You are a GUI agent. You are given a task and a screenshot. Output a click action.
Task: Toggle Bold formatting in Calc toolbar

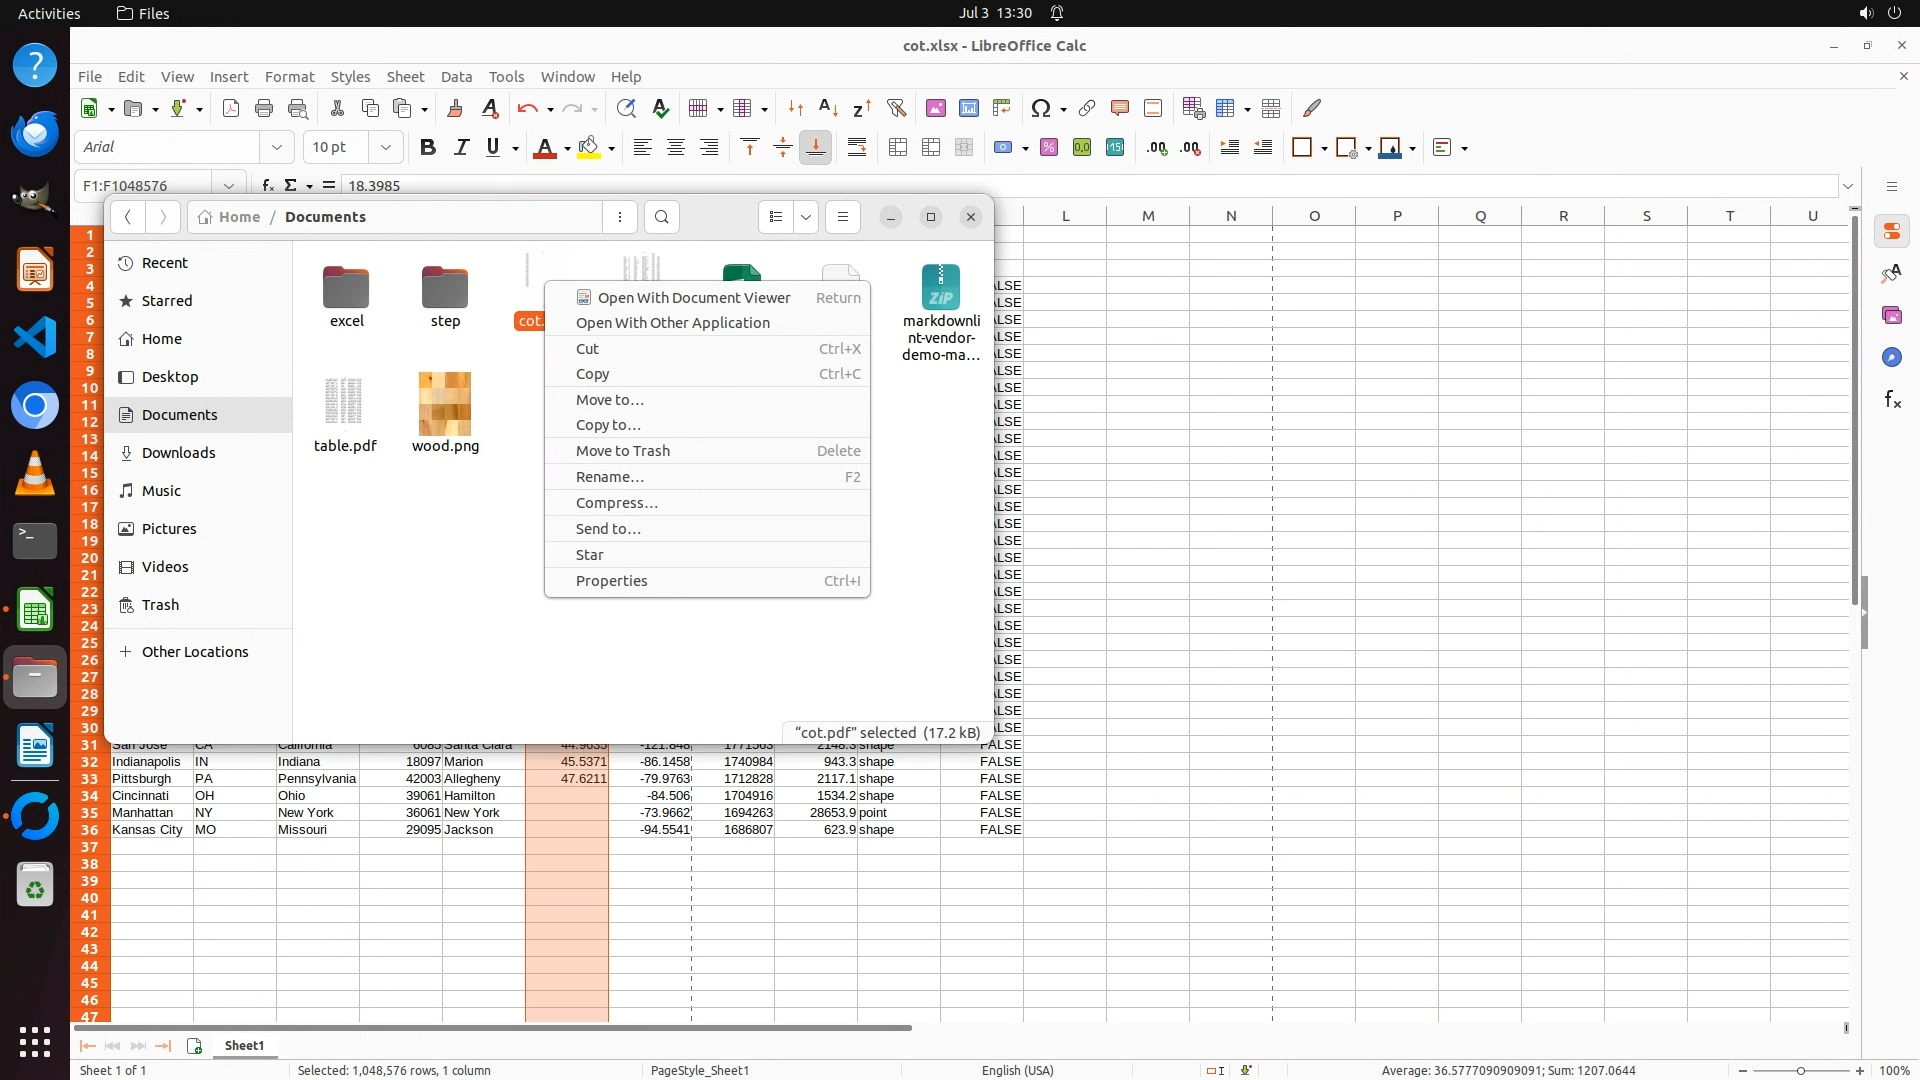tap(428, 148)
